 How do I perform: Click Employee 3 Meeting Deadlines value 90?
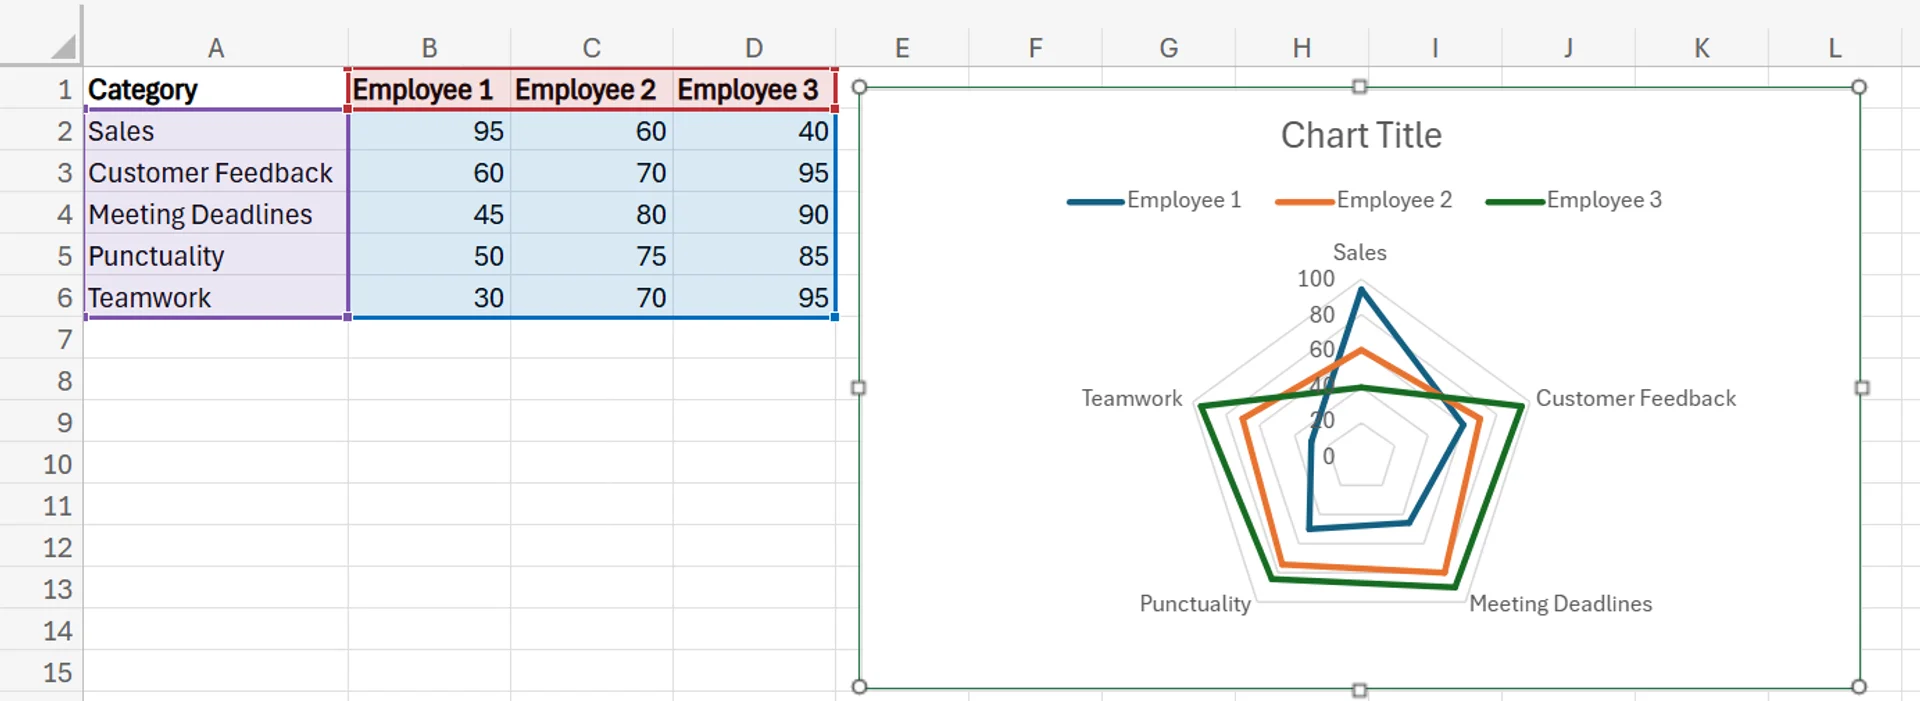pyautogui.click(x=754, y=214)
